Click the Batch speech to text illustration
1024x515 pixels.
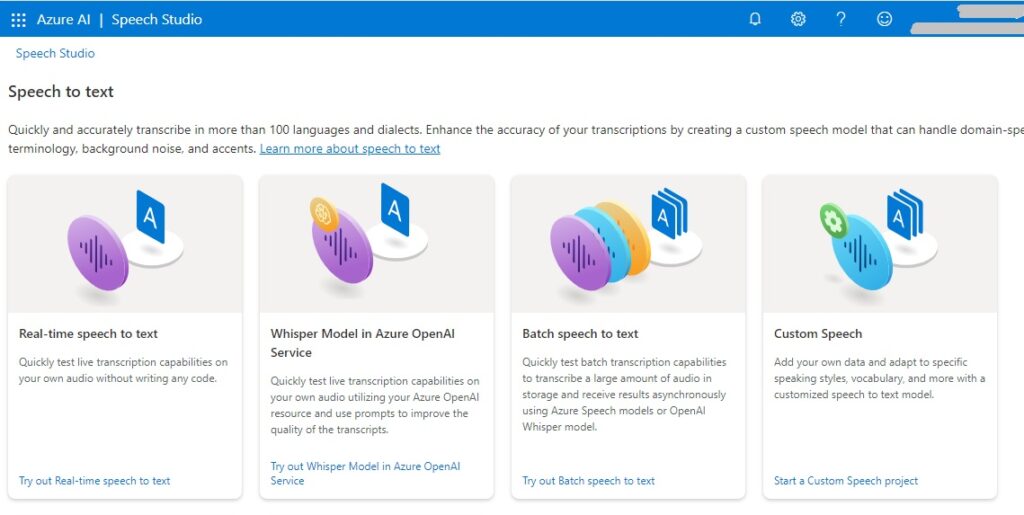(628, 244)
